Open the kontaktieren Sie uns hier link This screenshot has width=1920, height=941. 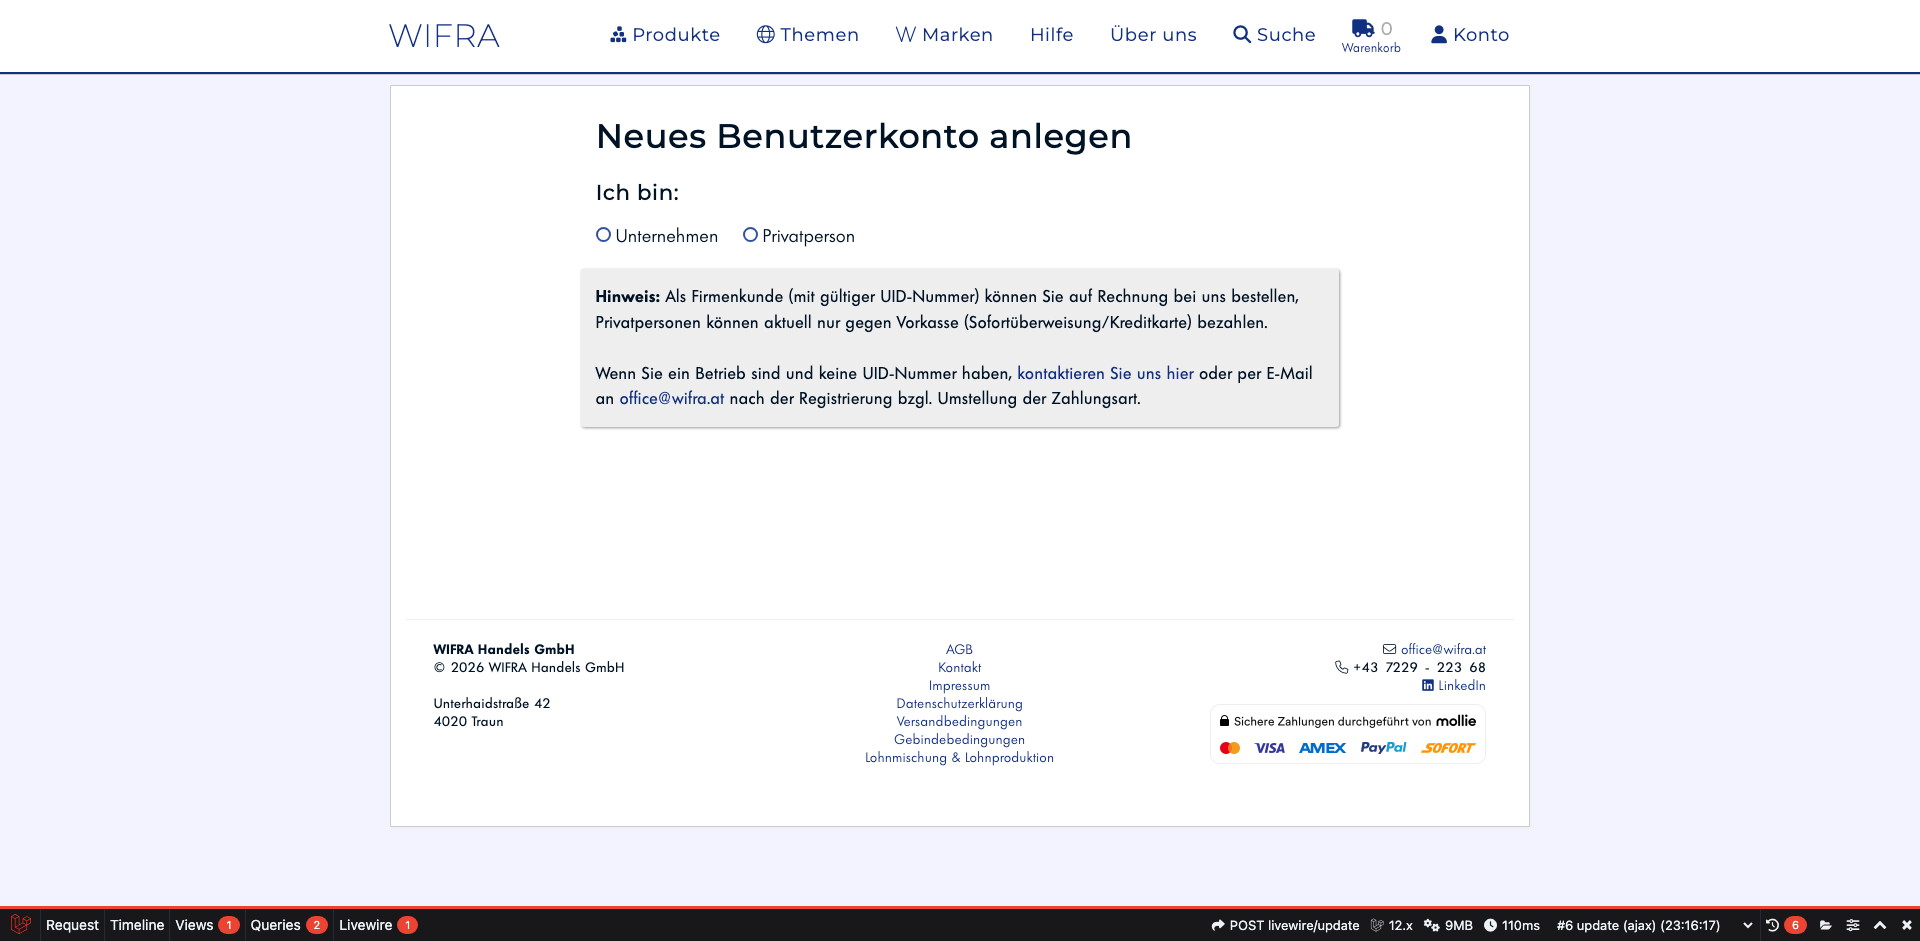point(1105,373)
